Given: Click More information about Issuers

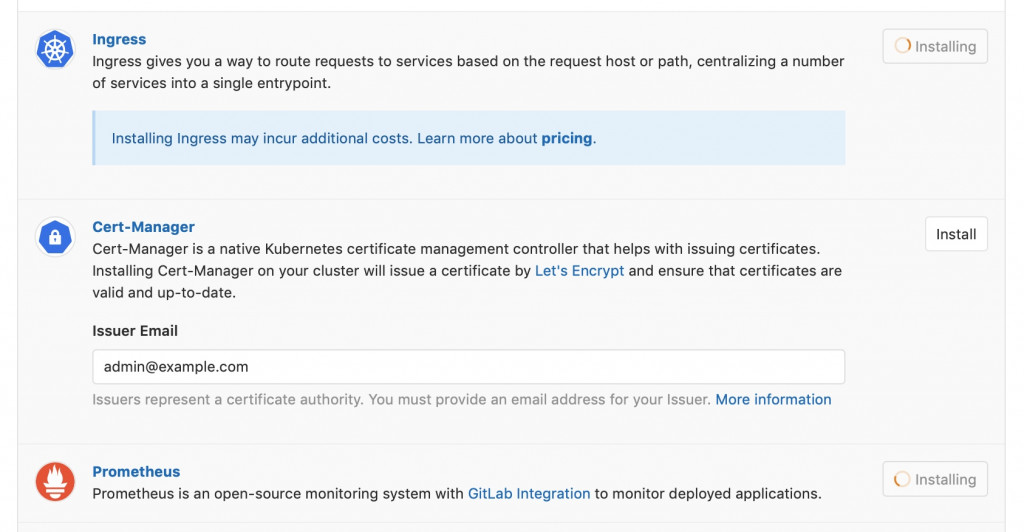Looking at the screenshot, I should (773, 399).
